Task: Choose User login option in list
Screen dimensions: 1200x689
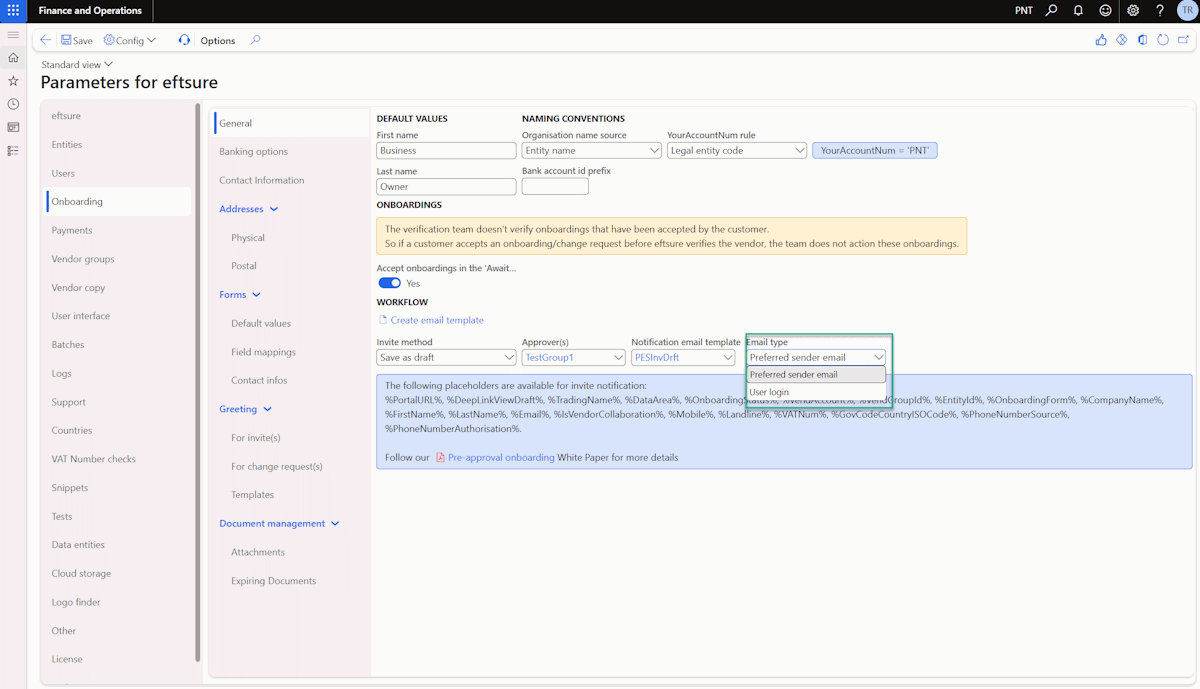Action: (816, 392)
